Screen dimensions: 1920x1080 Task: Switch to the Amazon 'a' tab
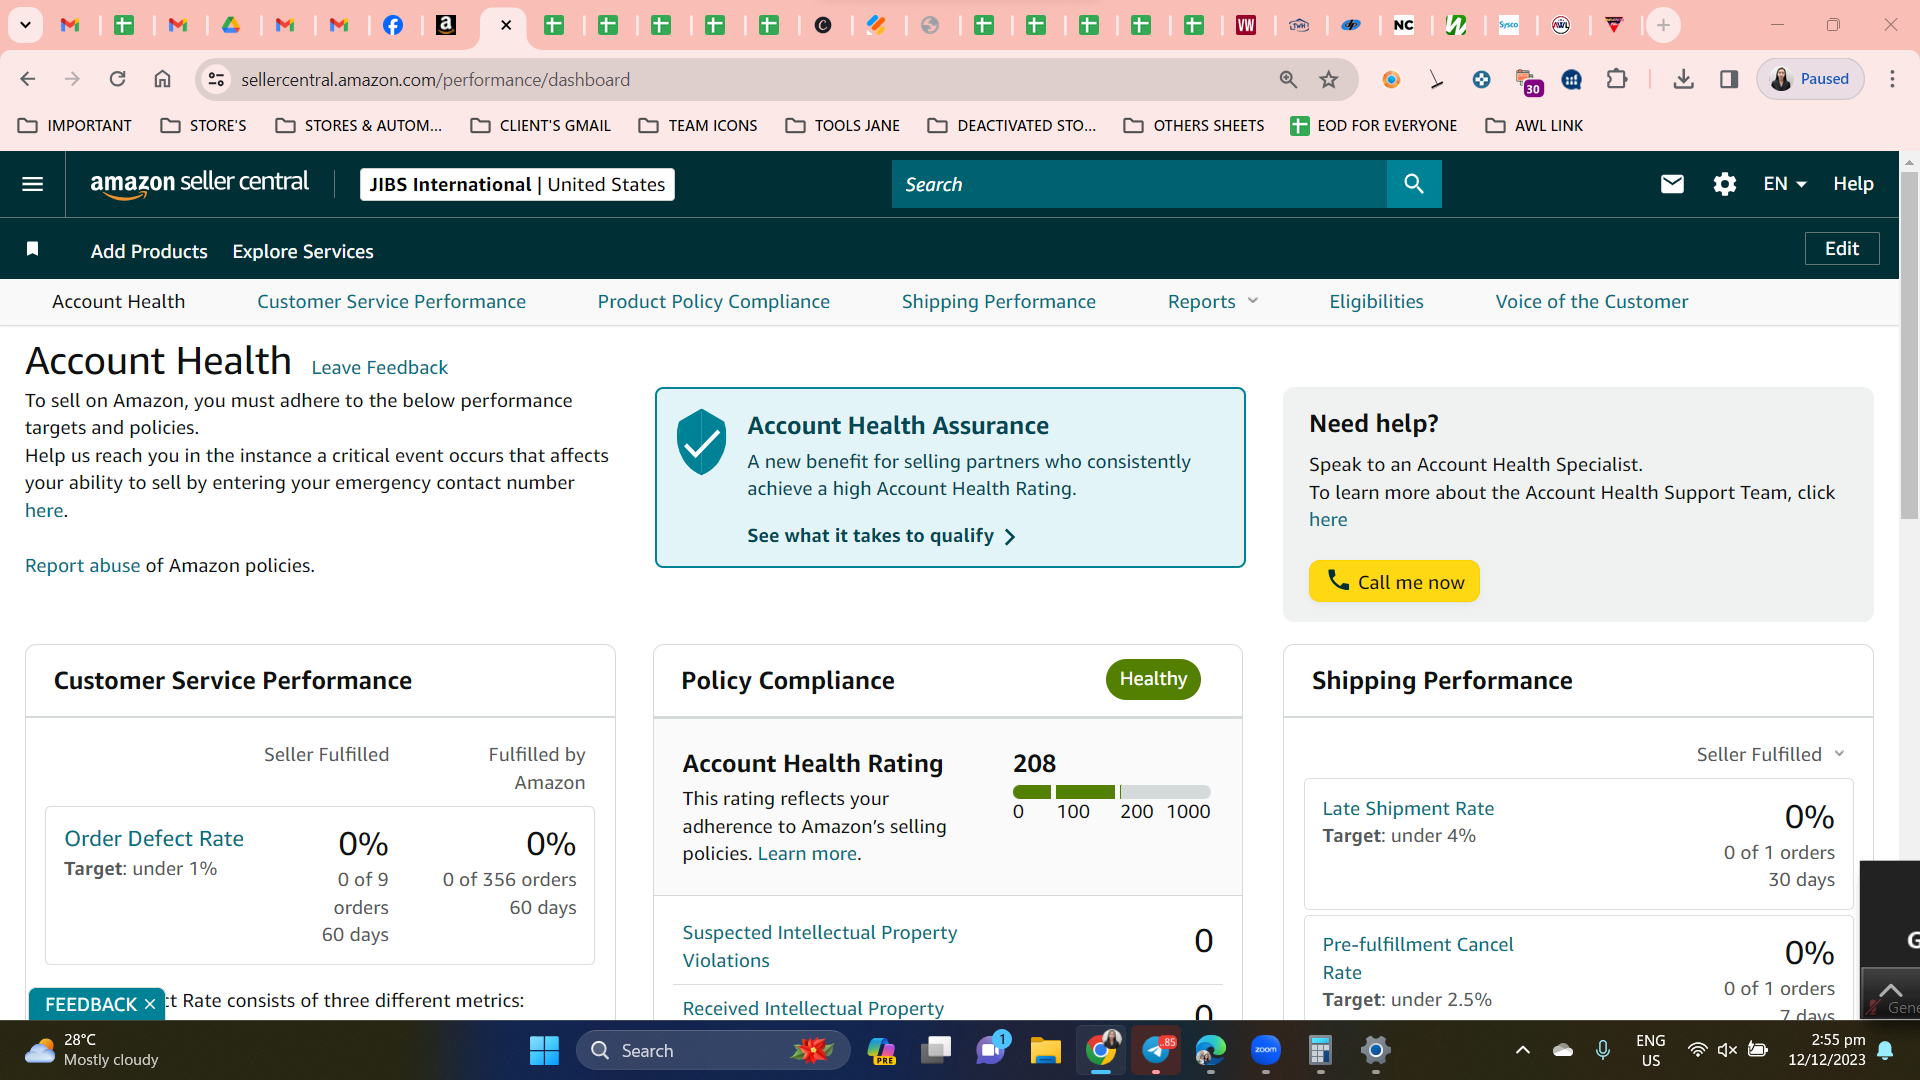[446, 25]
